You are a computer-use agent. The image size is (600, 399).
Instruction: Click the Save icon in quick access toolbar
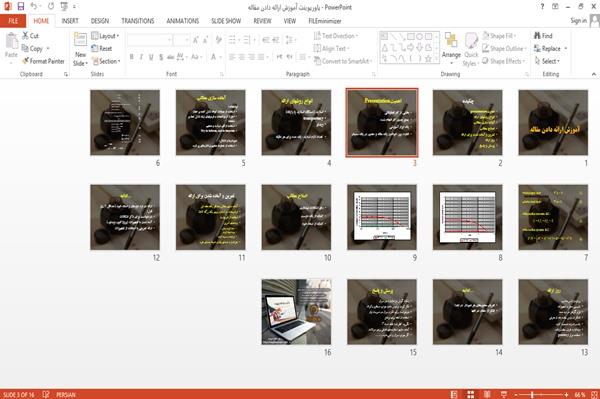pyautogui.click(x=21, y=7)
